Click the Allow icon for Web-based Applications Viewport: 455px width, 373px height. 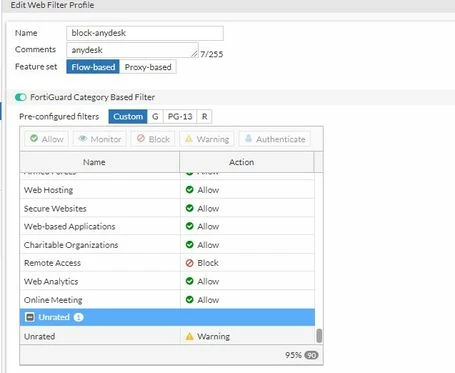click(190, 226)
